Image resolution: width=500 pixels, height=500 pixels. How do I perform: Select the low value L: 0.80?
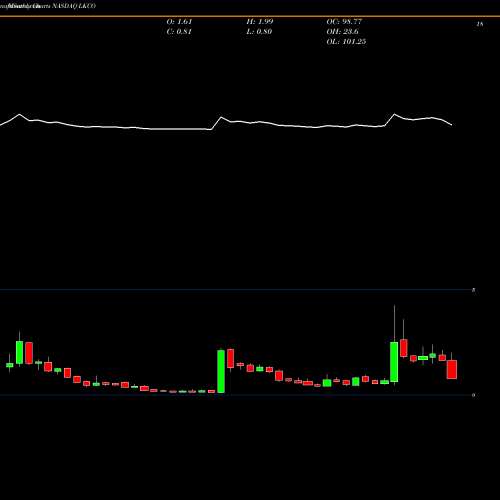[259, 32]
